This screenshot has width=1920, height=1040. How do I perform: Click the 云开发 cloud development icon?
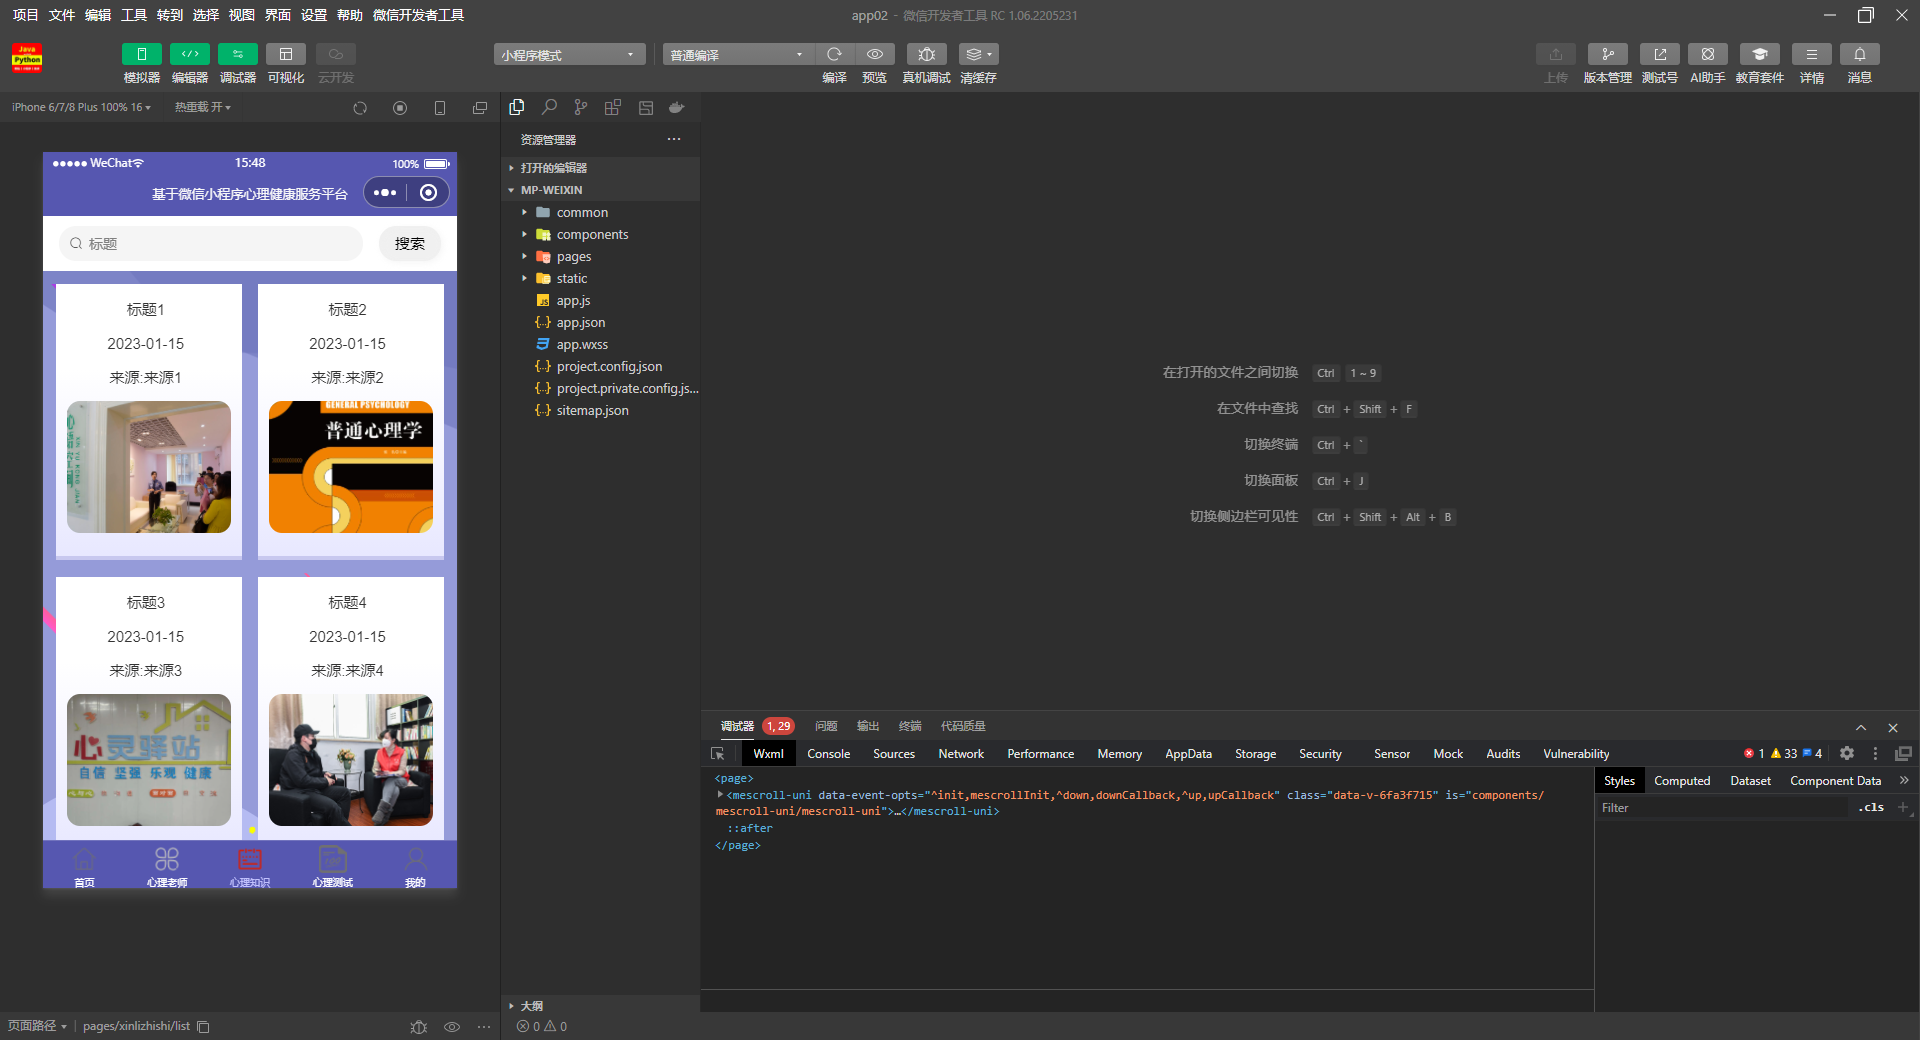[x=335, y=54]
